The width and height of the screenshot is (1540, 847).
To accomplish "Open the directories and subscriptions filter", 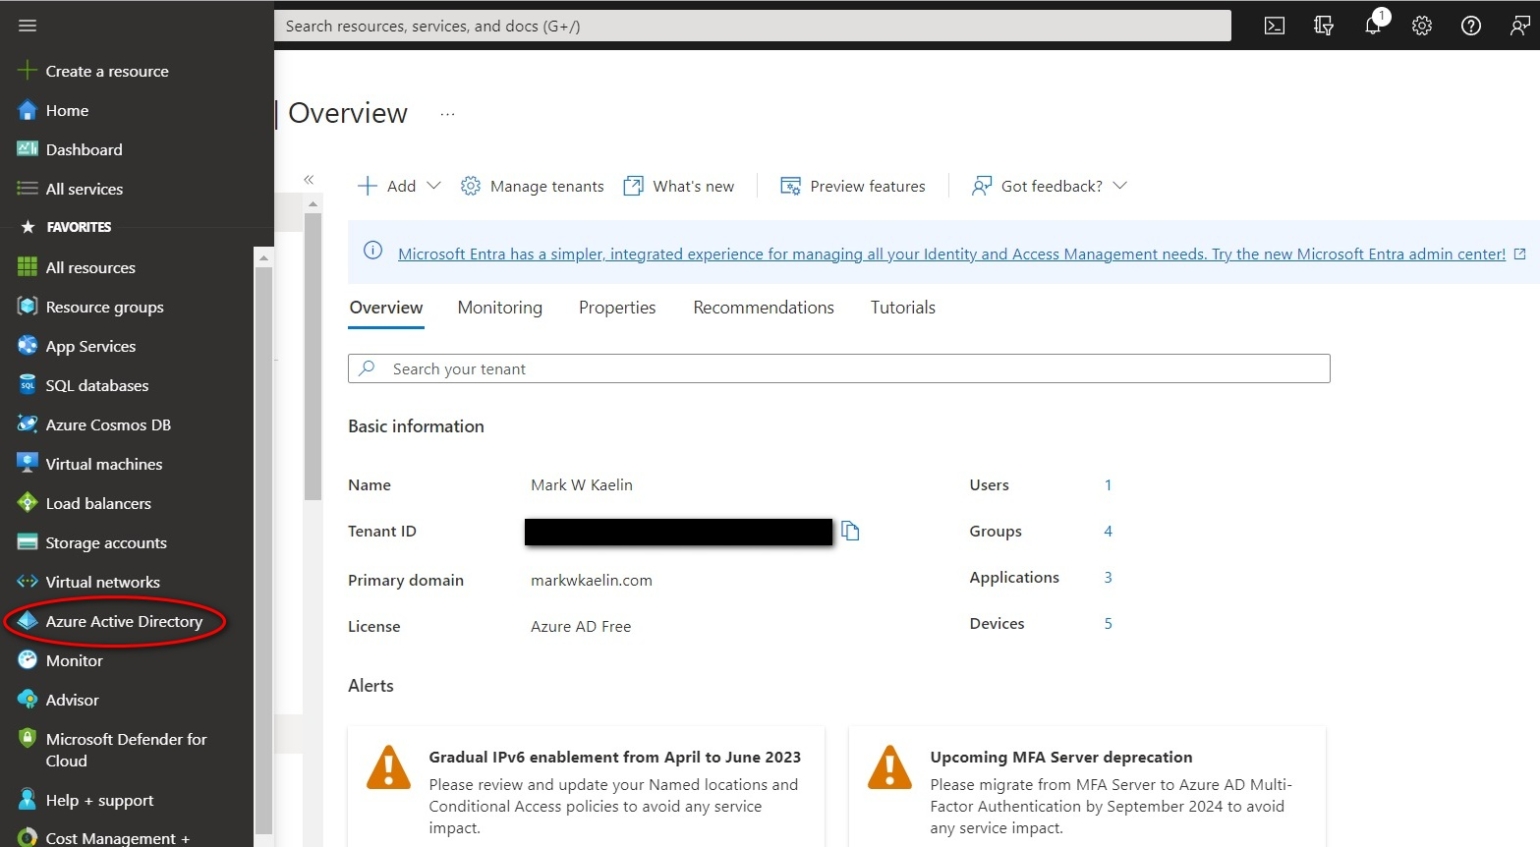I will pos(1323,25).
